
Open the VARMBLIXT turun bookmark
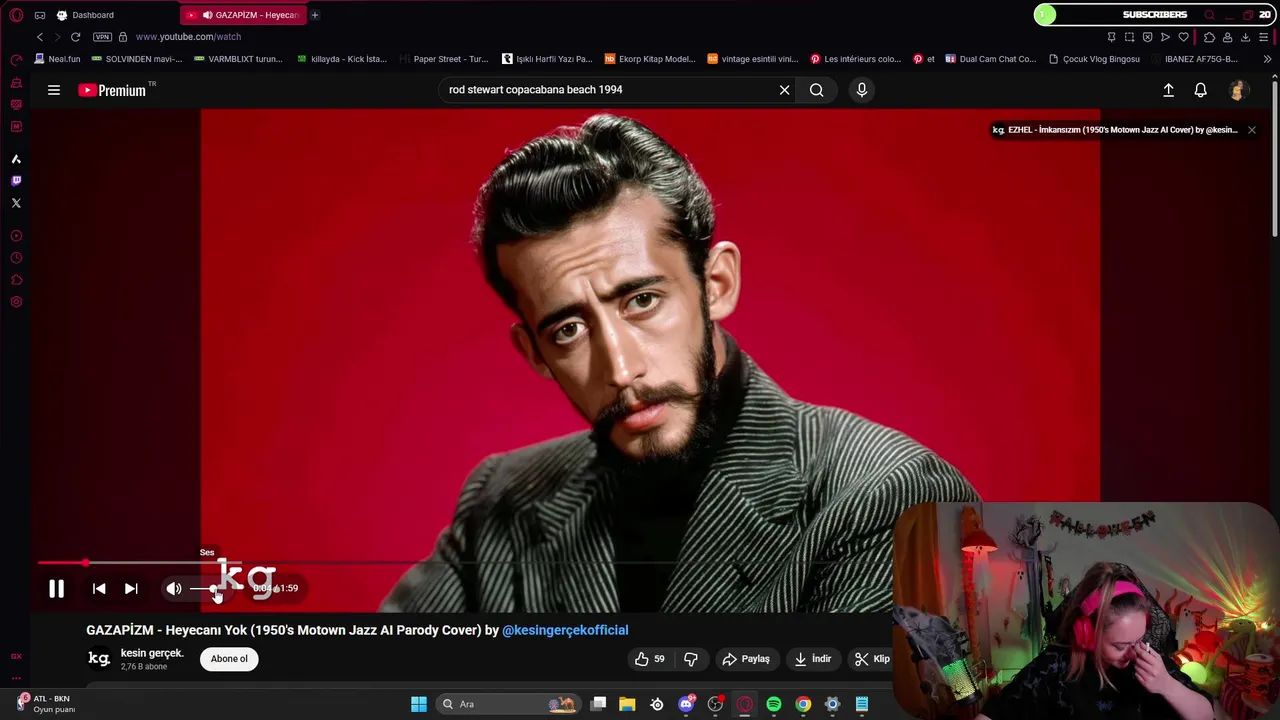(238, 59)
